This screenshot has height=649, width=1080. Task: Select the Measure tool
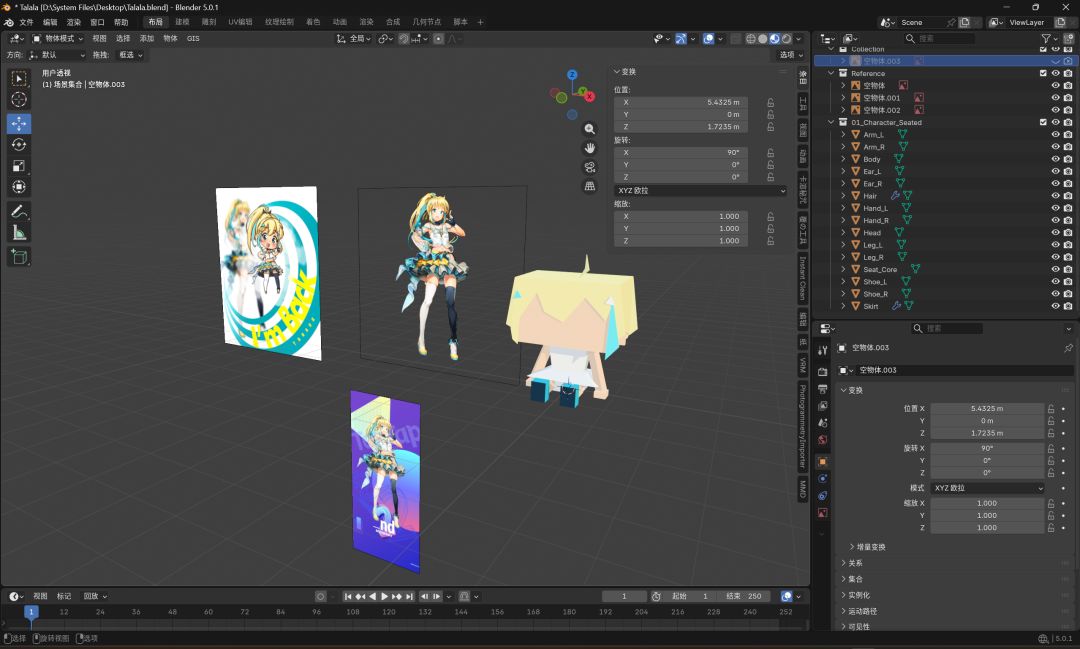19,233
